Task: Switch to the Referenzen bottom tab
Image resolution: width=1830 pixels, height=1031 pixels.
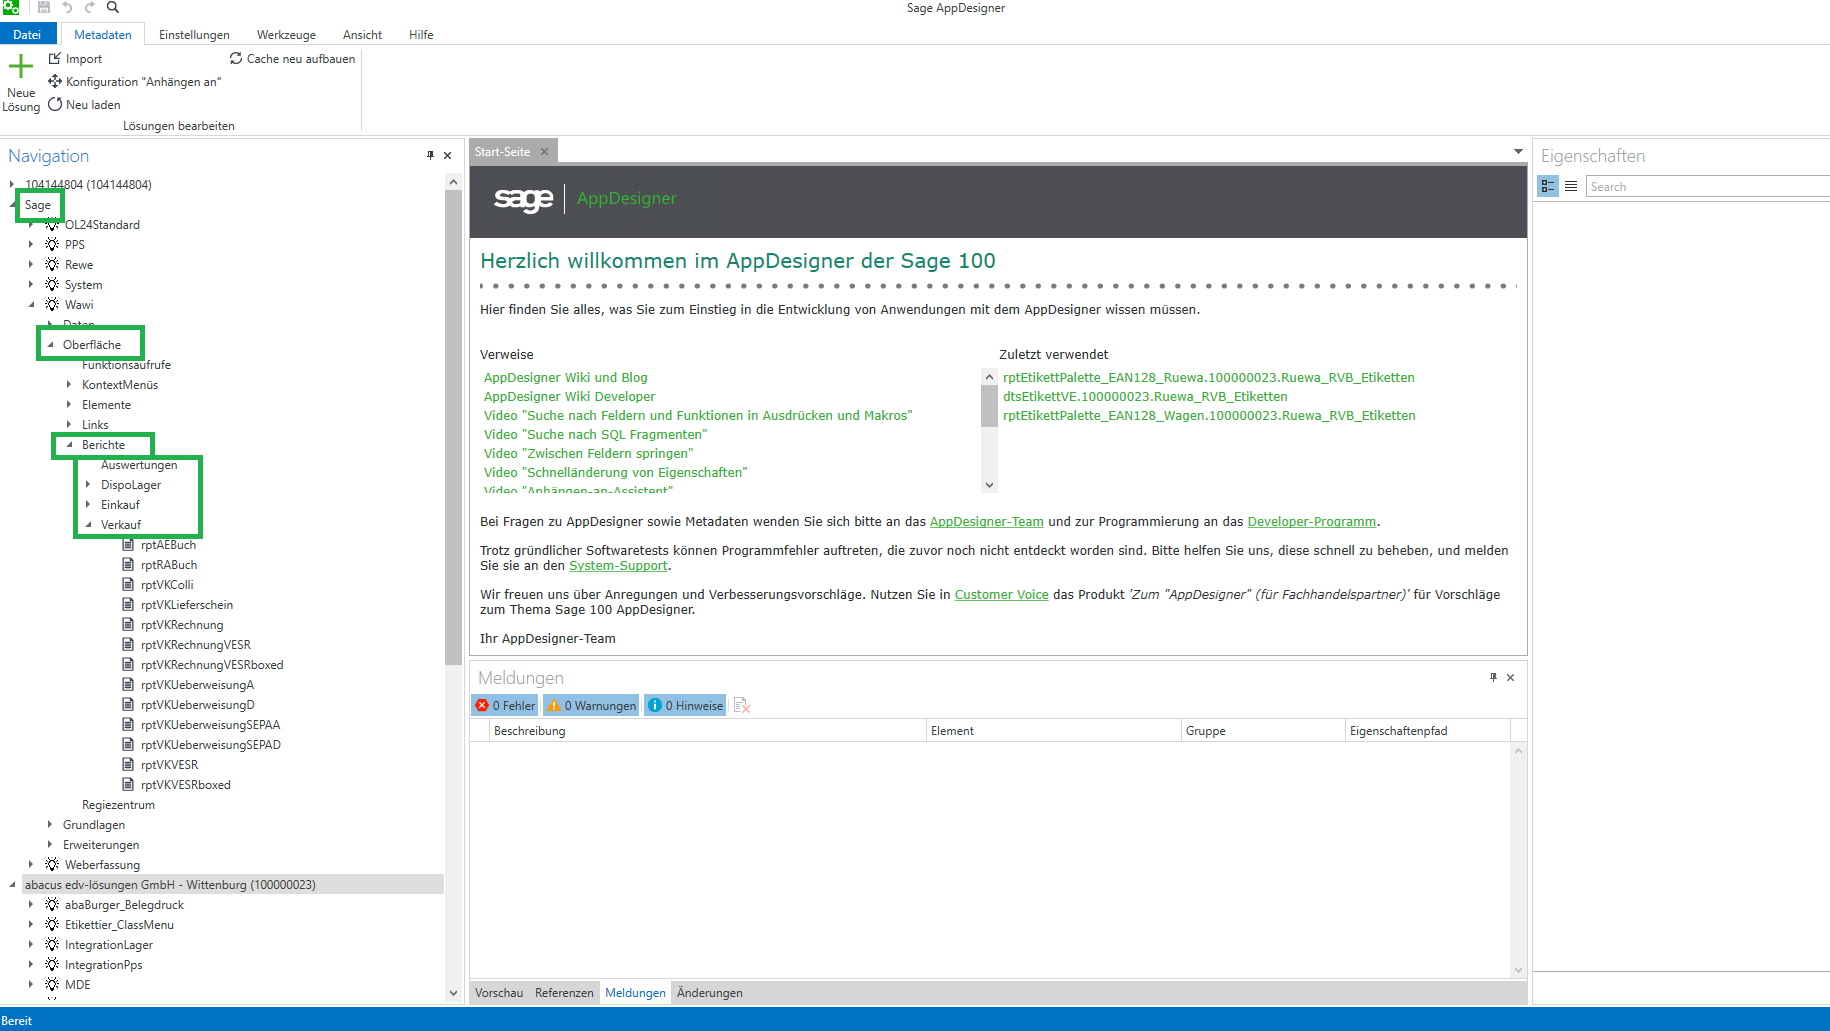Action: tap(564, 993)
